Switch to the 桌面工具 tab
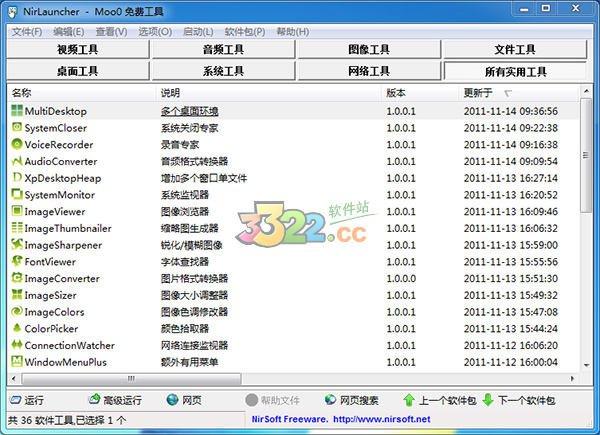 coord(78,71)
